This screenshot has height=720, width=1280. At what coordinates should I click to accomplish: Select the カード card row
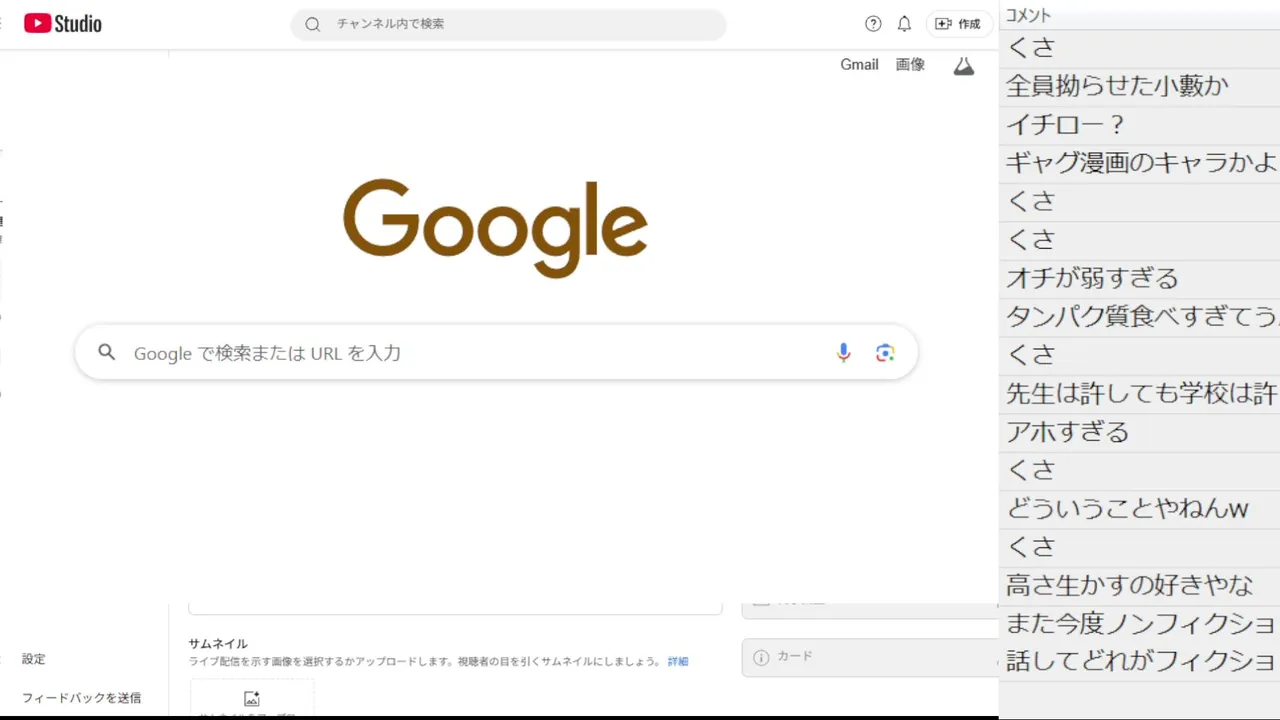tap(870, 657)
